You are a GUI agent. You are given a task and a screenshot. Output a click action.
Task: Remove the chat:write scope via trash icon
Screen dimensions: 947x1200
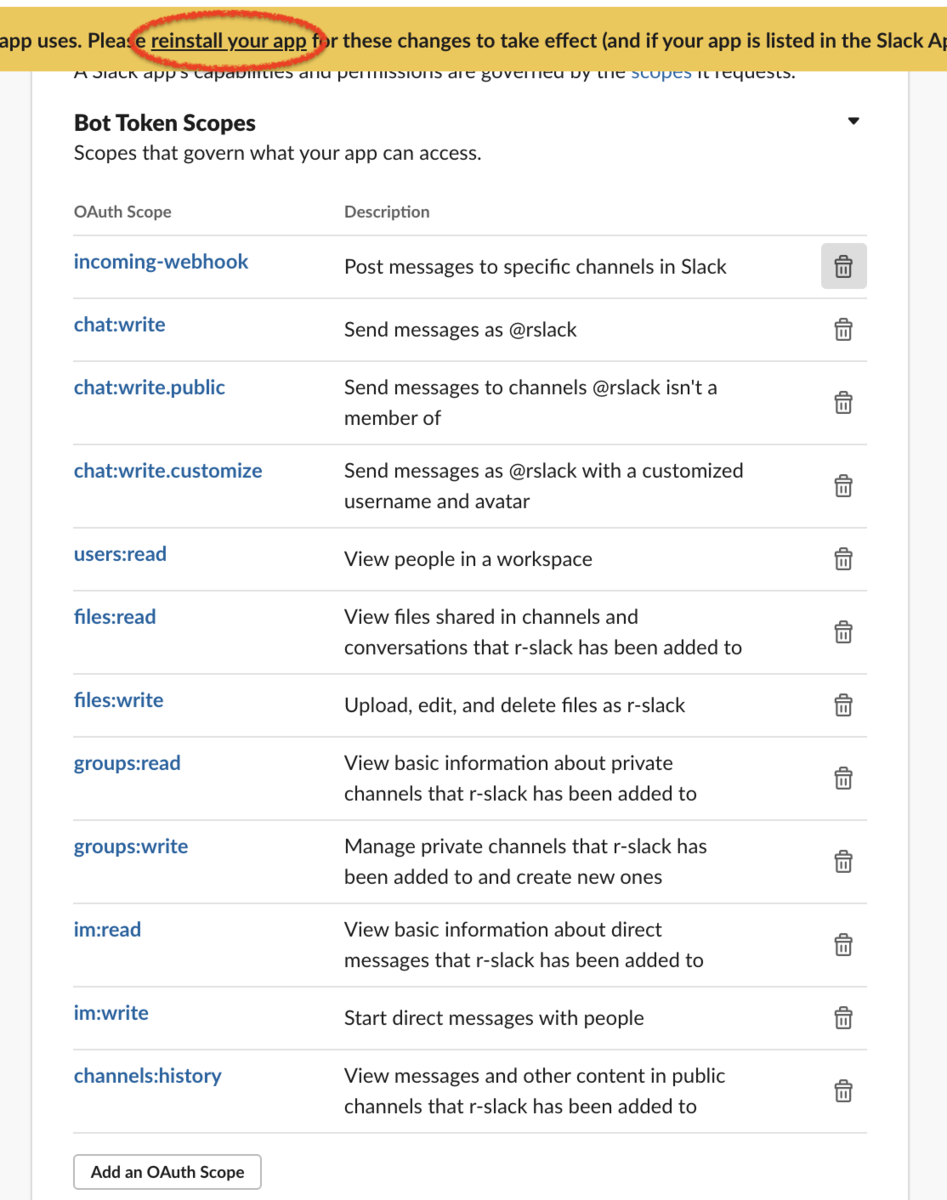tap(843, 330)
